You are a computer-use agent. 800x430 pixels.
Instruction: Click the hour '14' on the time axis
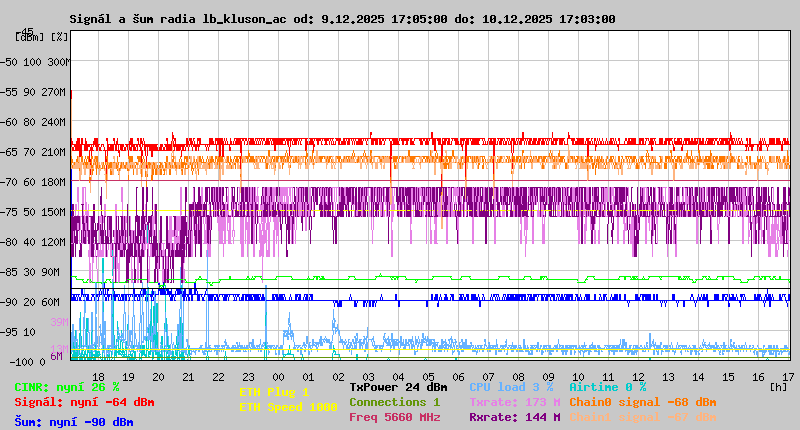click(x=698, y=377)
